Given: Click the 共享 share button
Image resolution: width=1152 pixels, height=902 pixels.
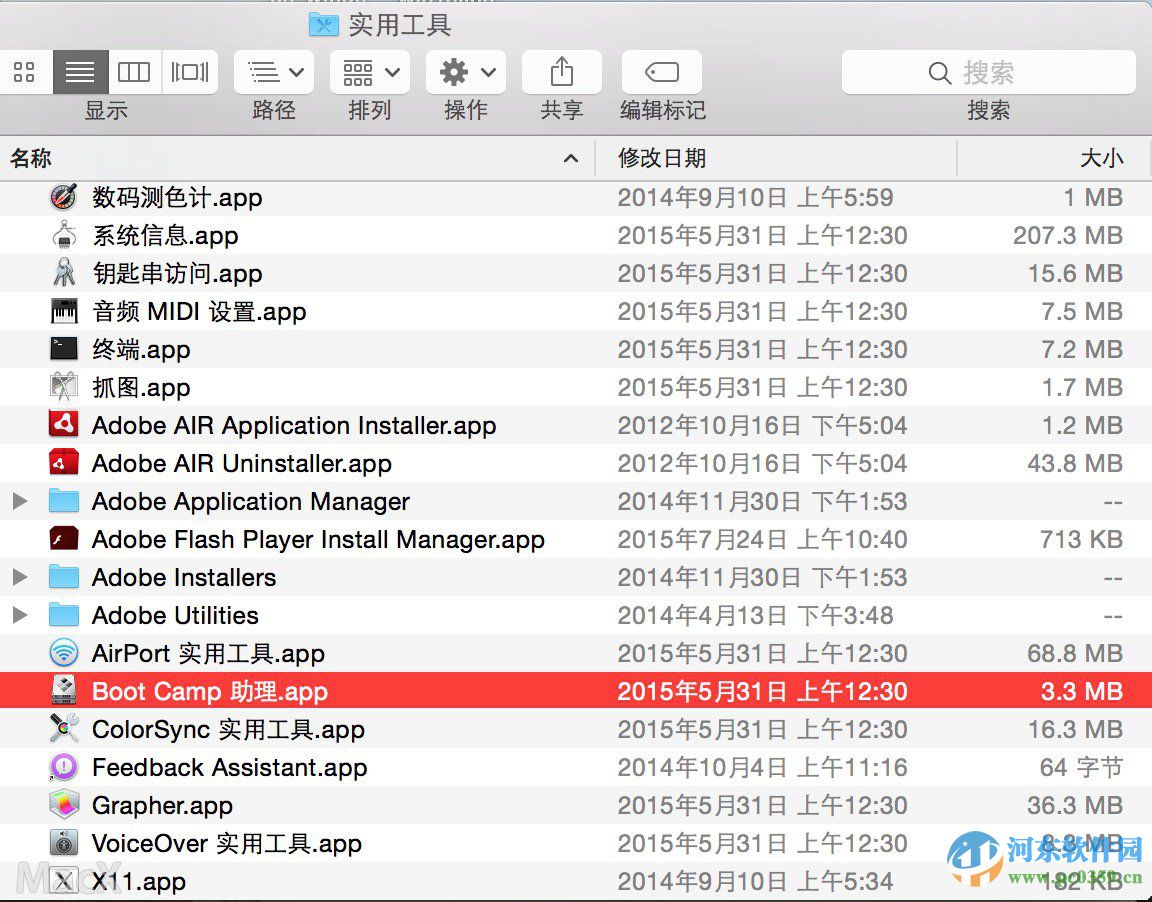Looking at the screenshot, I should 561,71.
